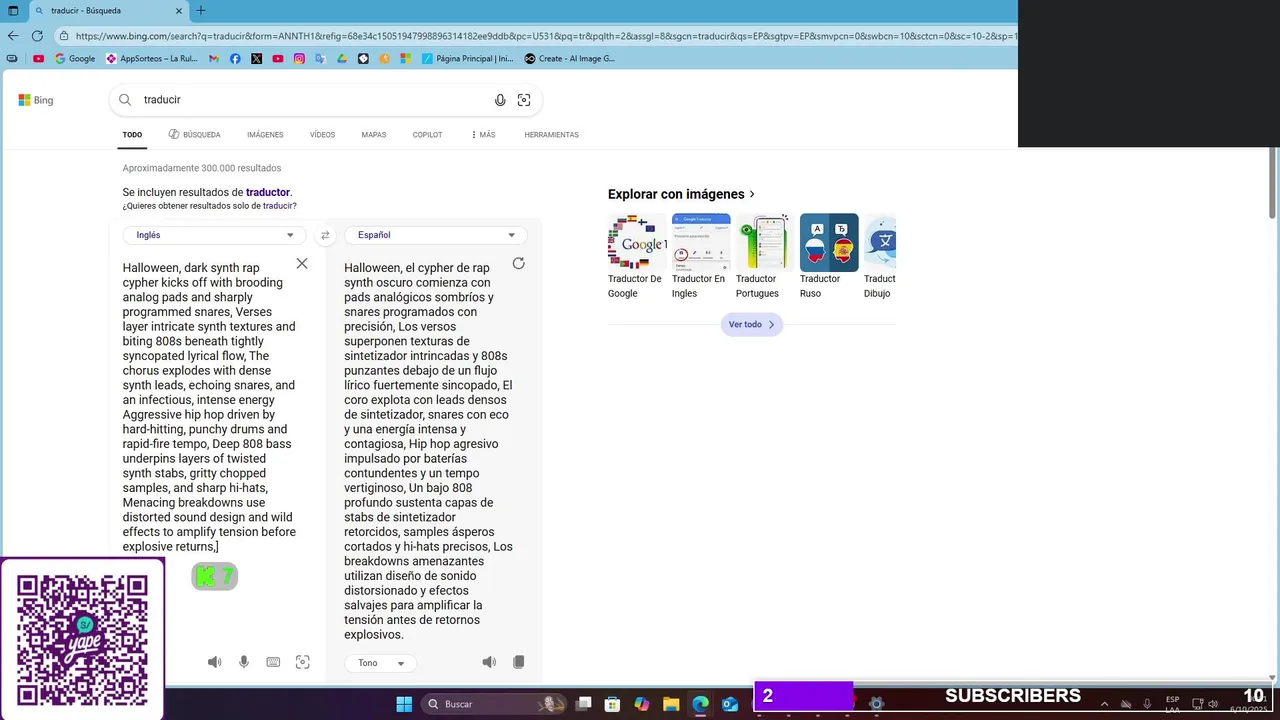Open the tab actions menu icon

[x=13, y=11]
